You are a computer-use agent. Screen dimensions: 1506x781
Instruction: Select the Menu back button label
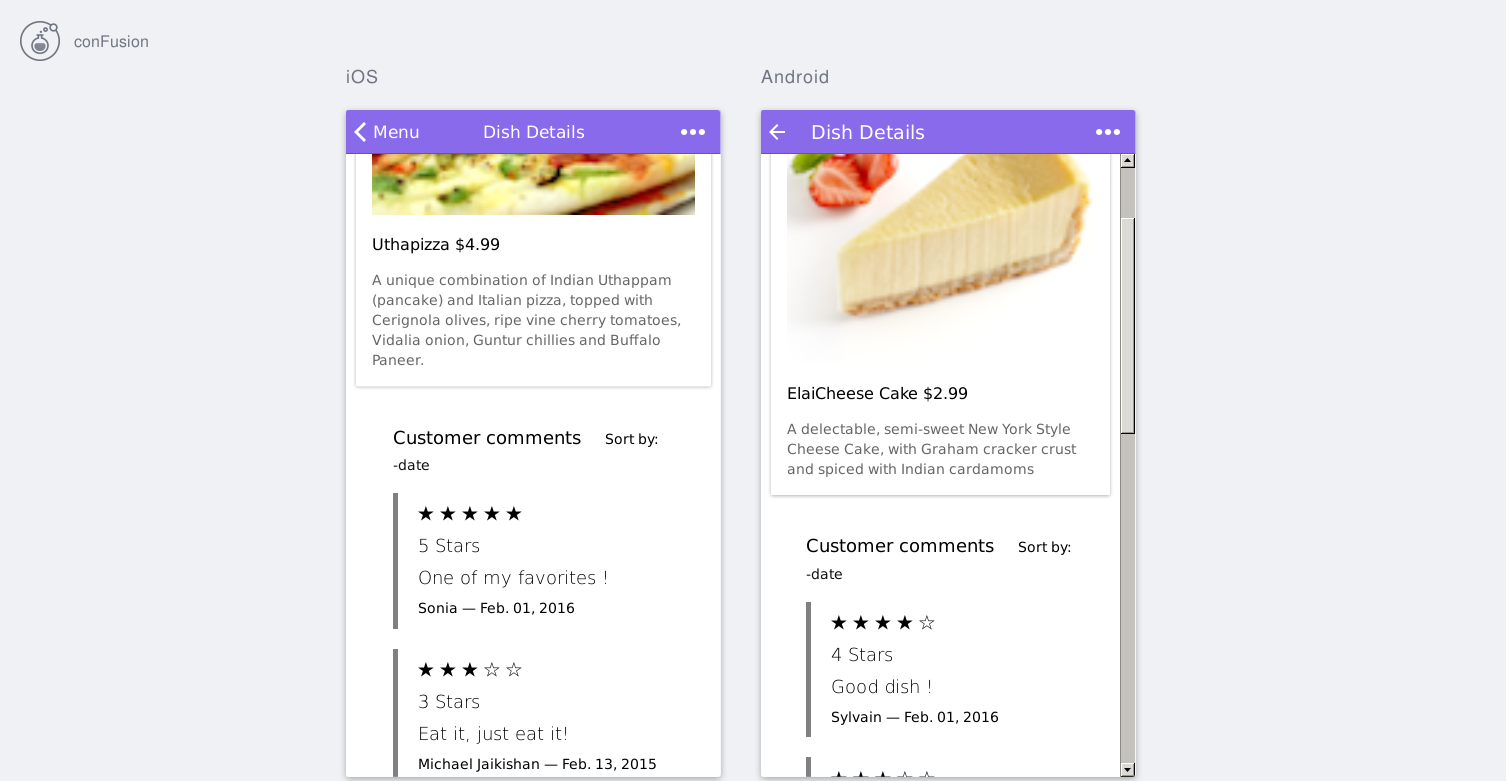[x=396, y=132]
